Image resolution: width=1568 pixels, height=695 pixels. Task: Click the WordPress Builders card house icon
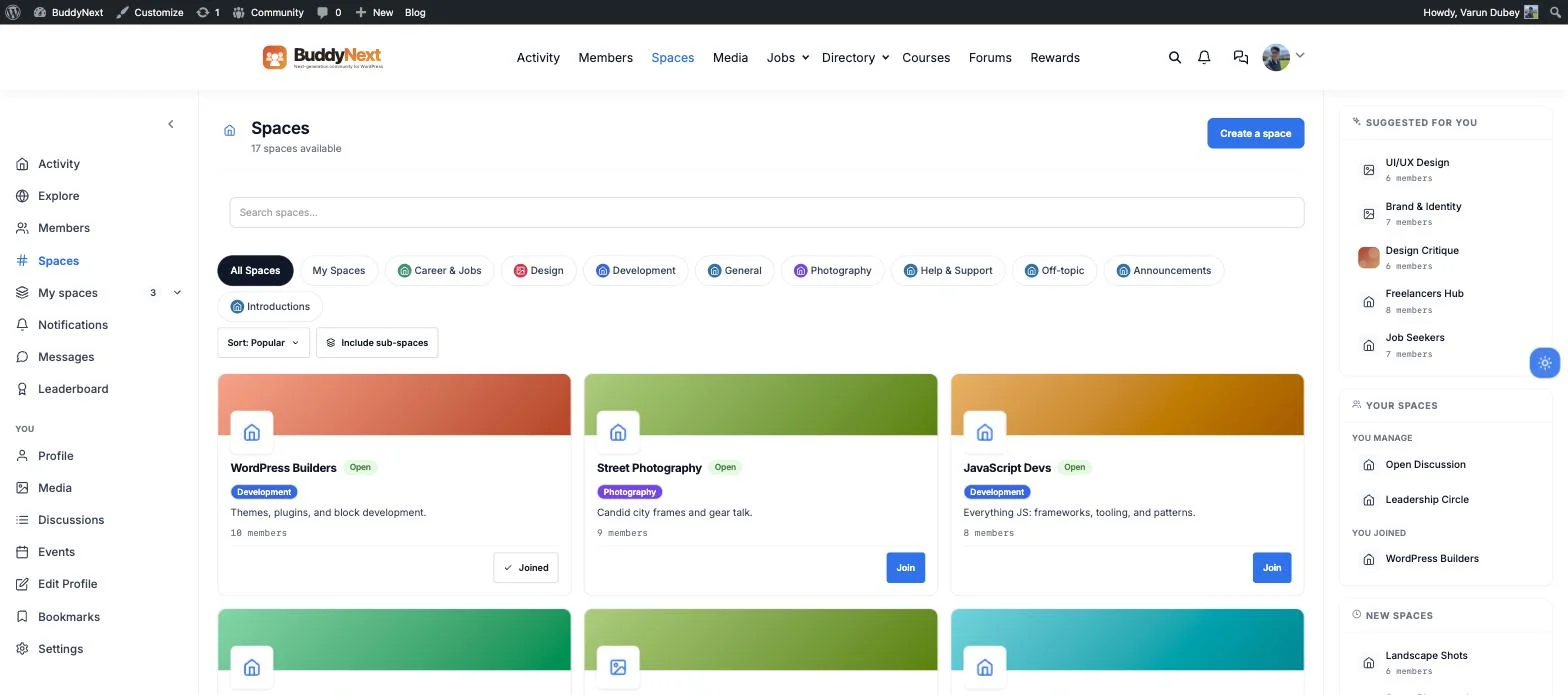tap(252, 432)
